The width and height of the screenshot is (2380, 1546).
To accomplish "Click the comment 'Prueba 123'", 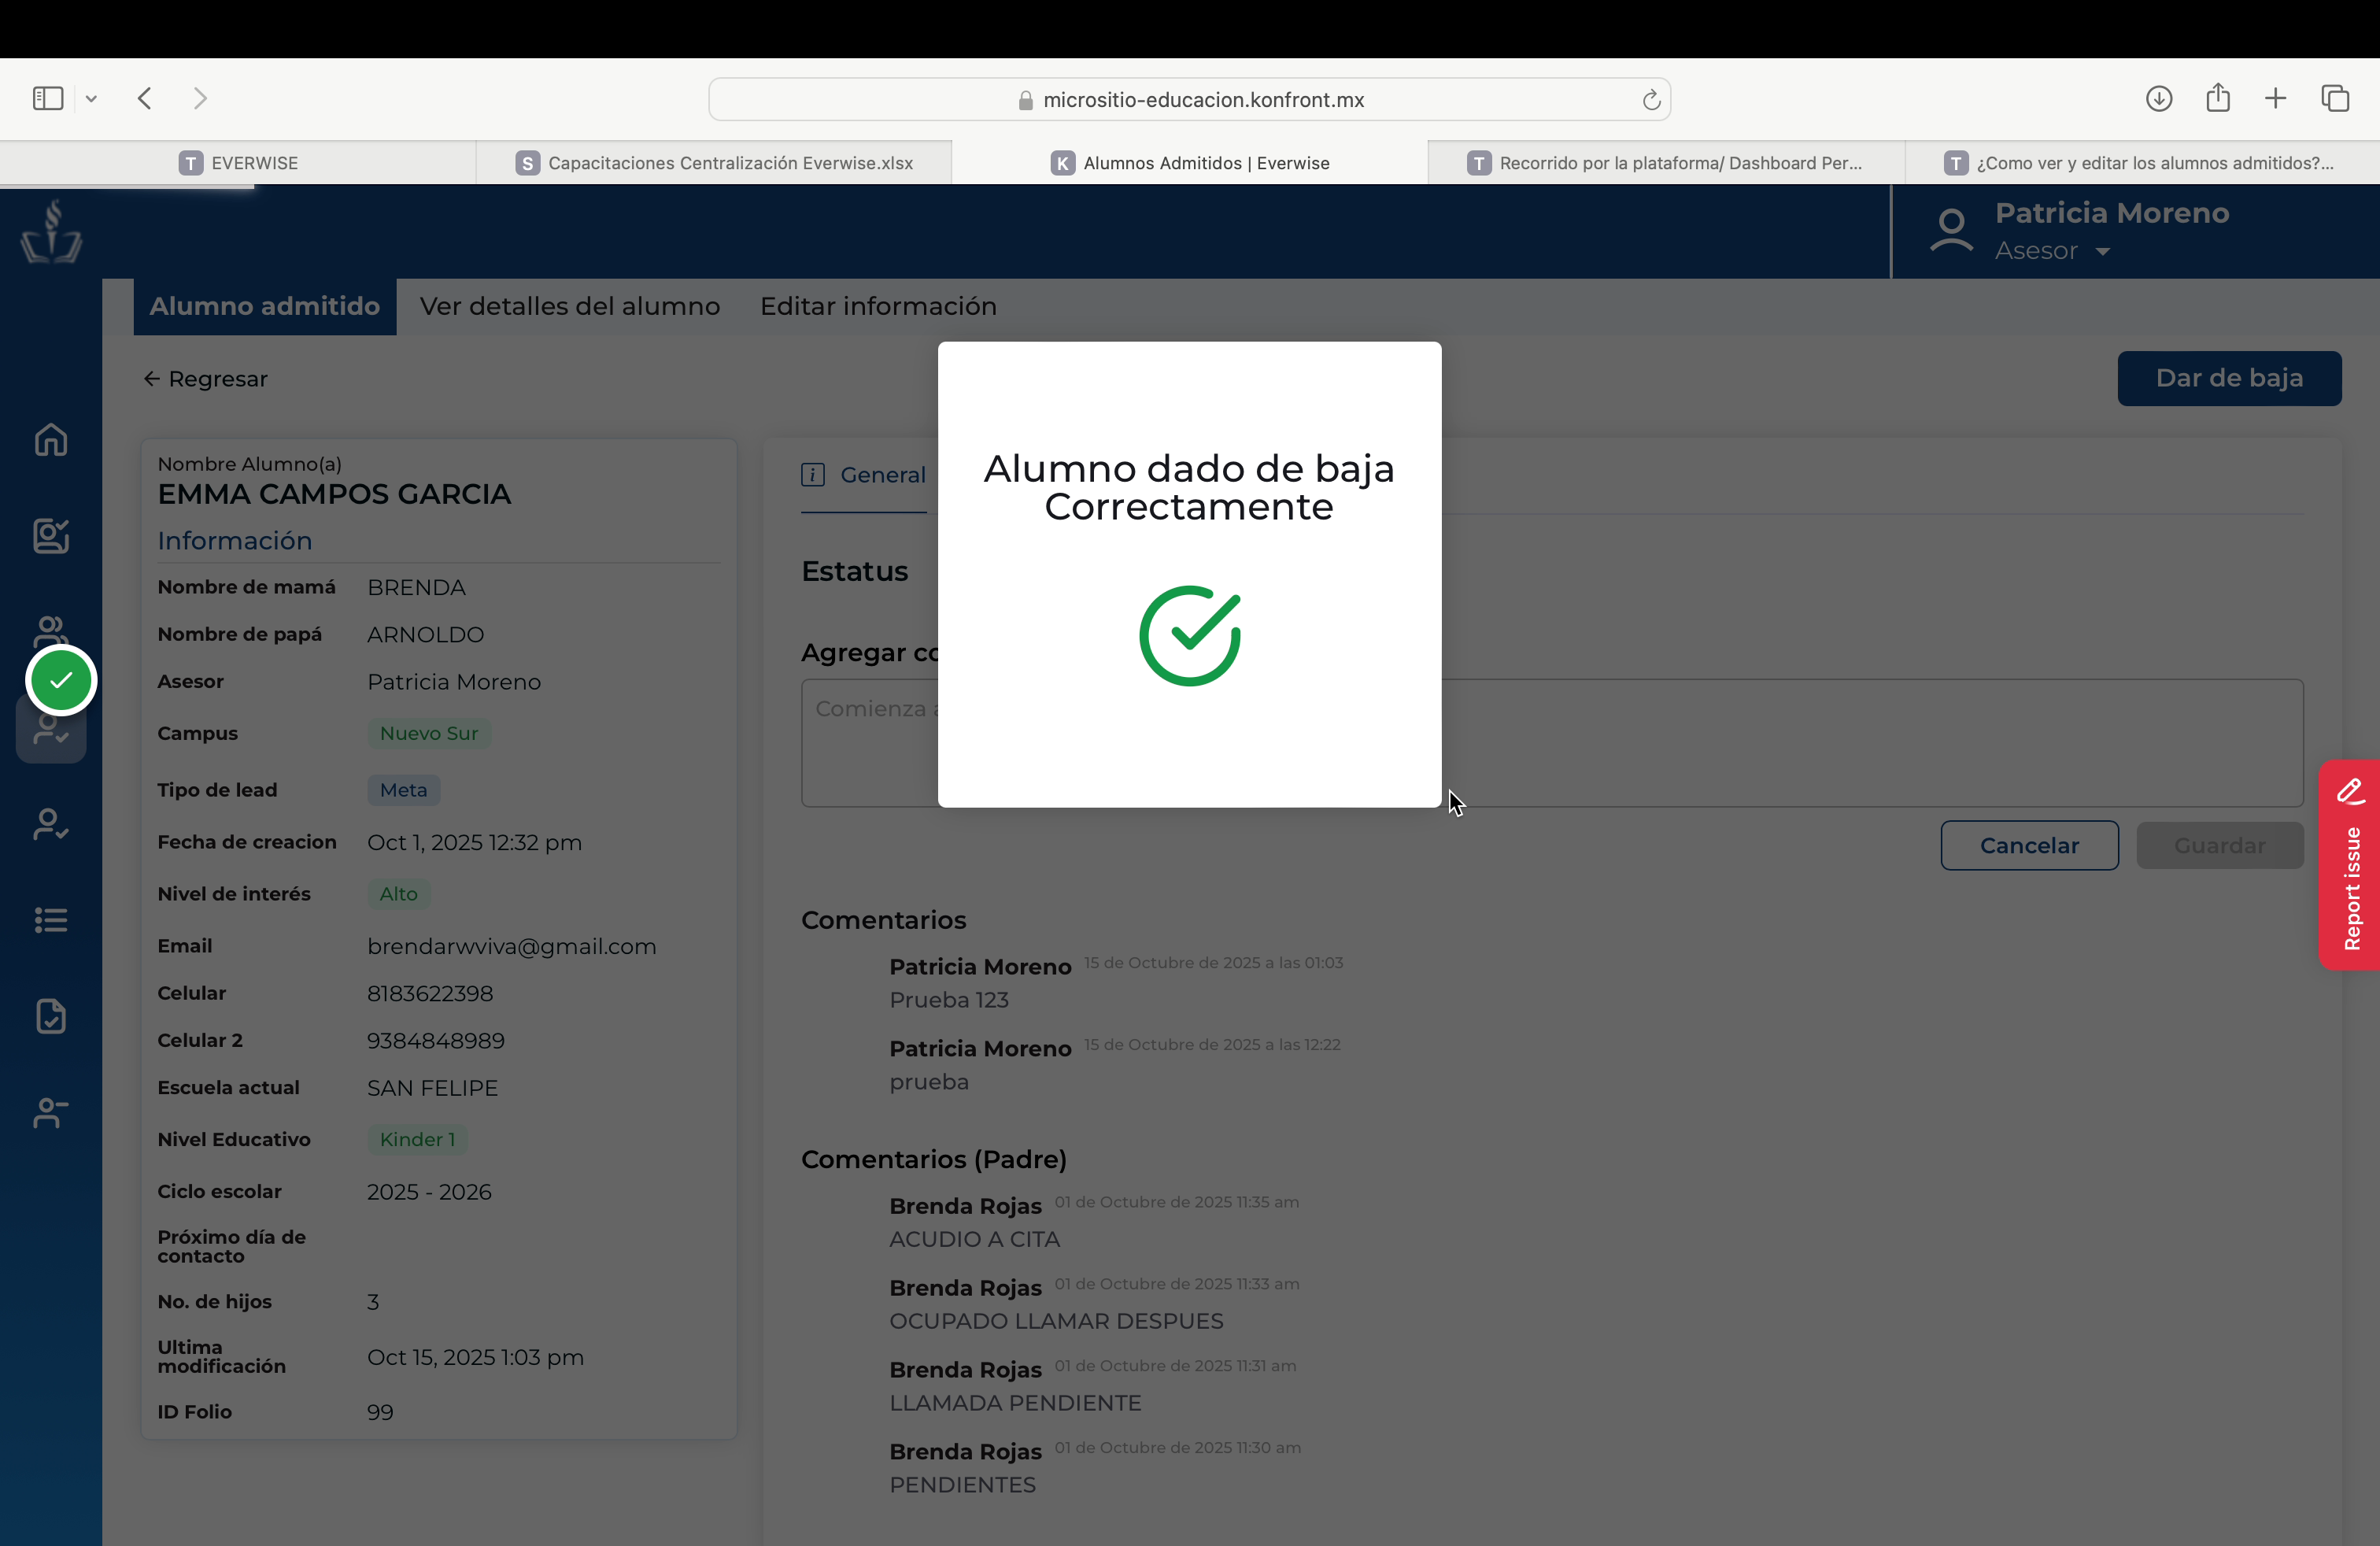I will pyautogui.click(x=949, y=1000).
